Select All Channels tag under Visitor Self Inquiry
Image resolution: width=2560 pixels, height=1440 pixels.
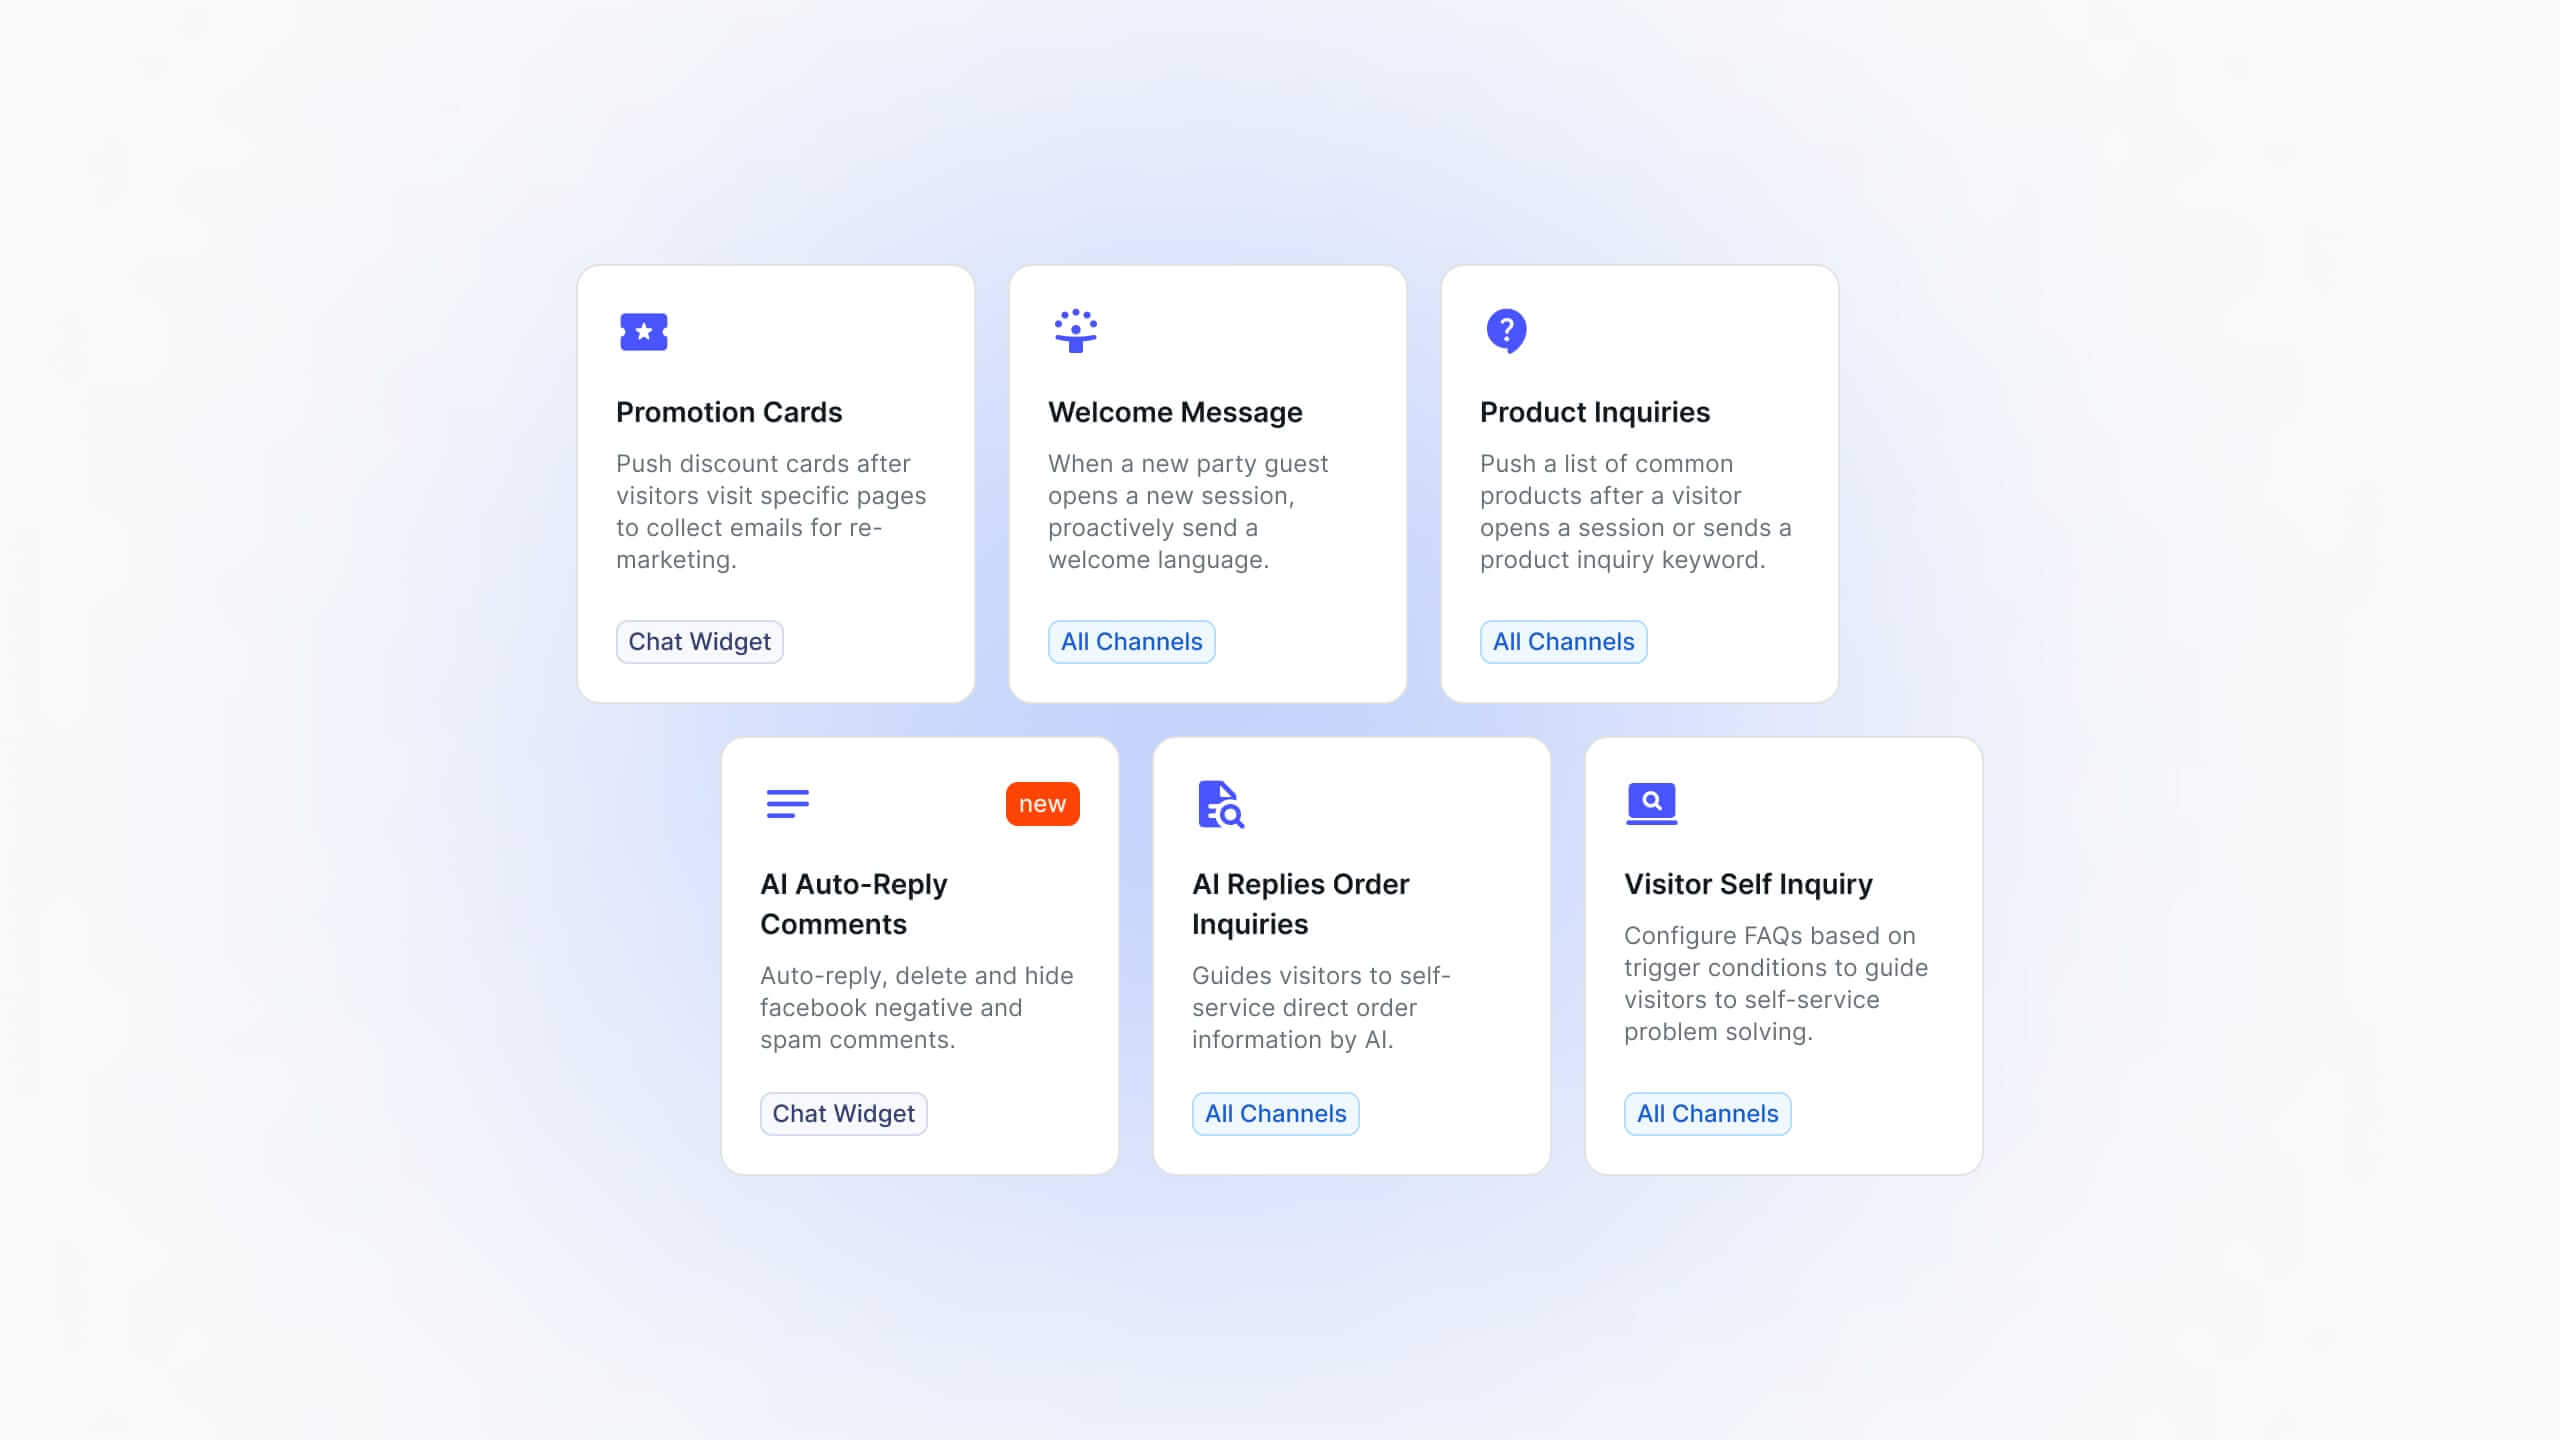tap(1708, 1114)
